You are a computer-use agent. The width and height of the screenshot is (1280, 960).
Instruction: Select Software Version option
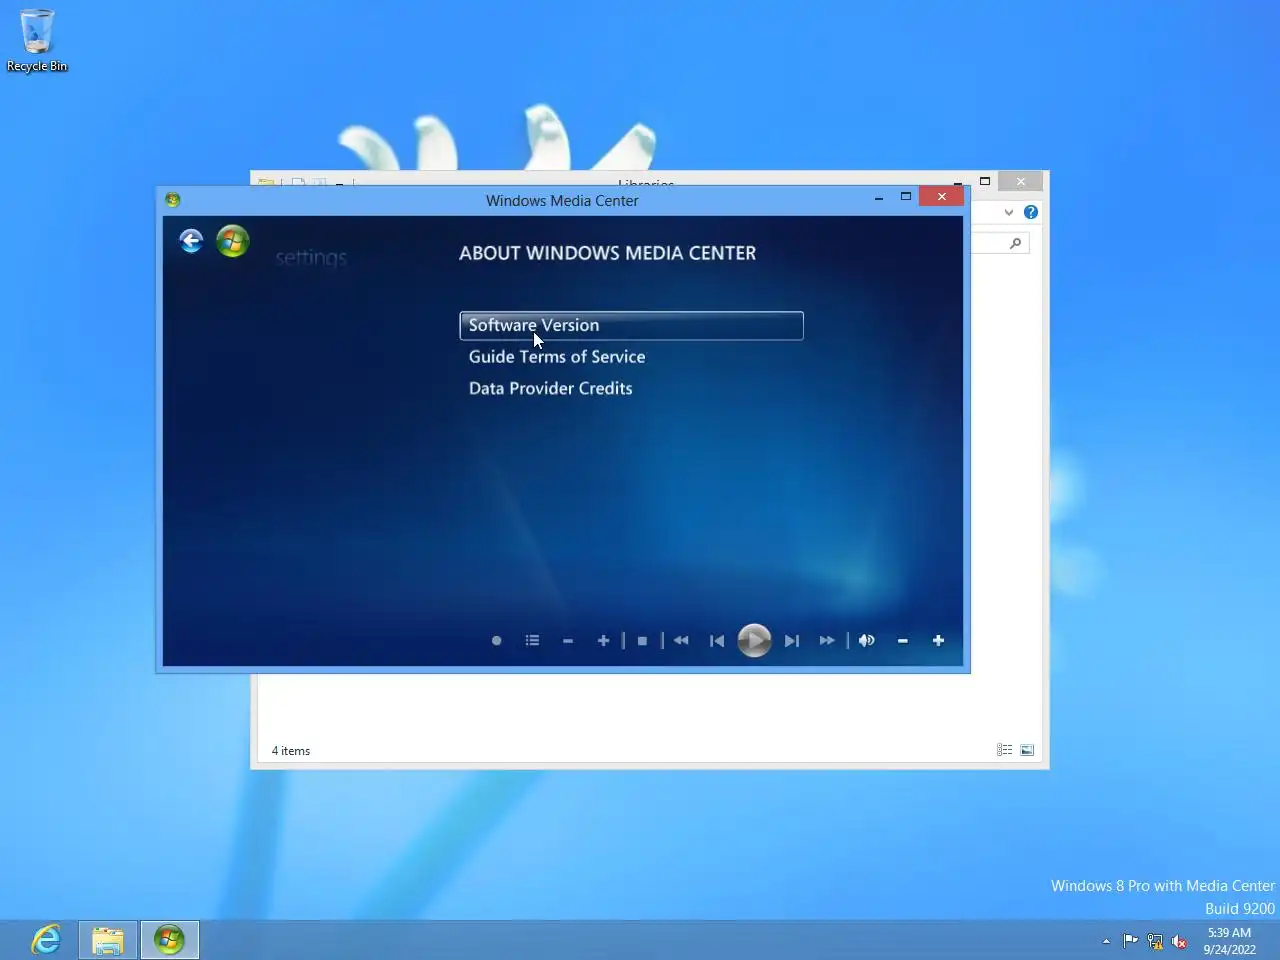631,325
